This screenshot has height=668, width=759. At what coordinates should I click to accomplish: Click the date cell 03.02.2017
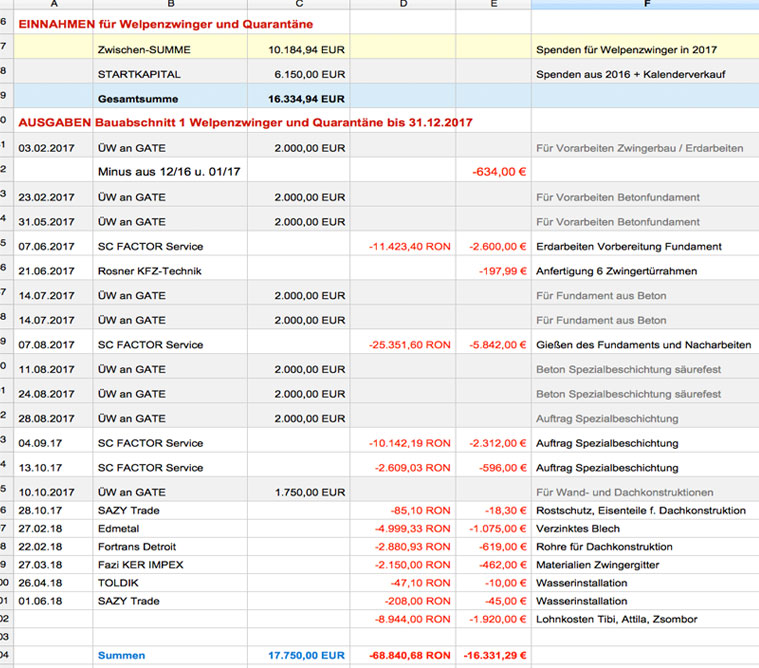point(53,145)
